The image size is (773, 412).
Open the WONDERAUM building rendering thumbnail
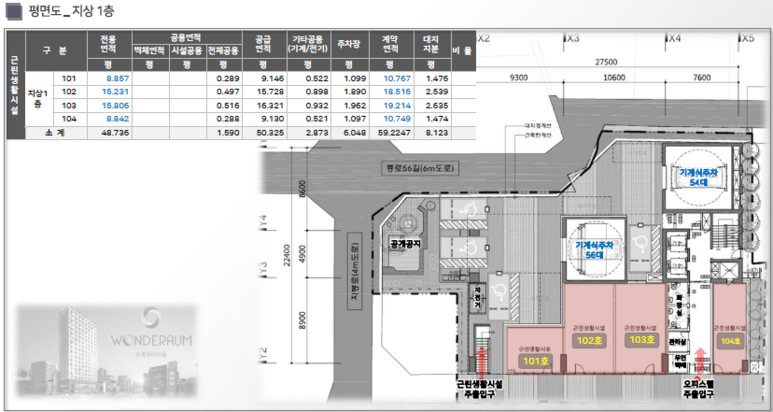106,350
